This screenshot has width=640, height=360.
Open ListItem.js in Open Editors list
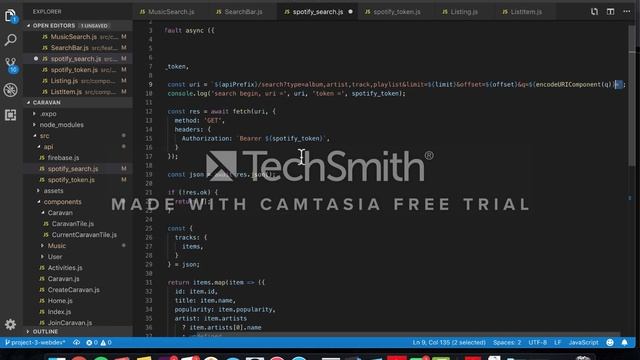point(78,92)
